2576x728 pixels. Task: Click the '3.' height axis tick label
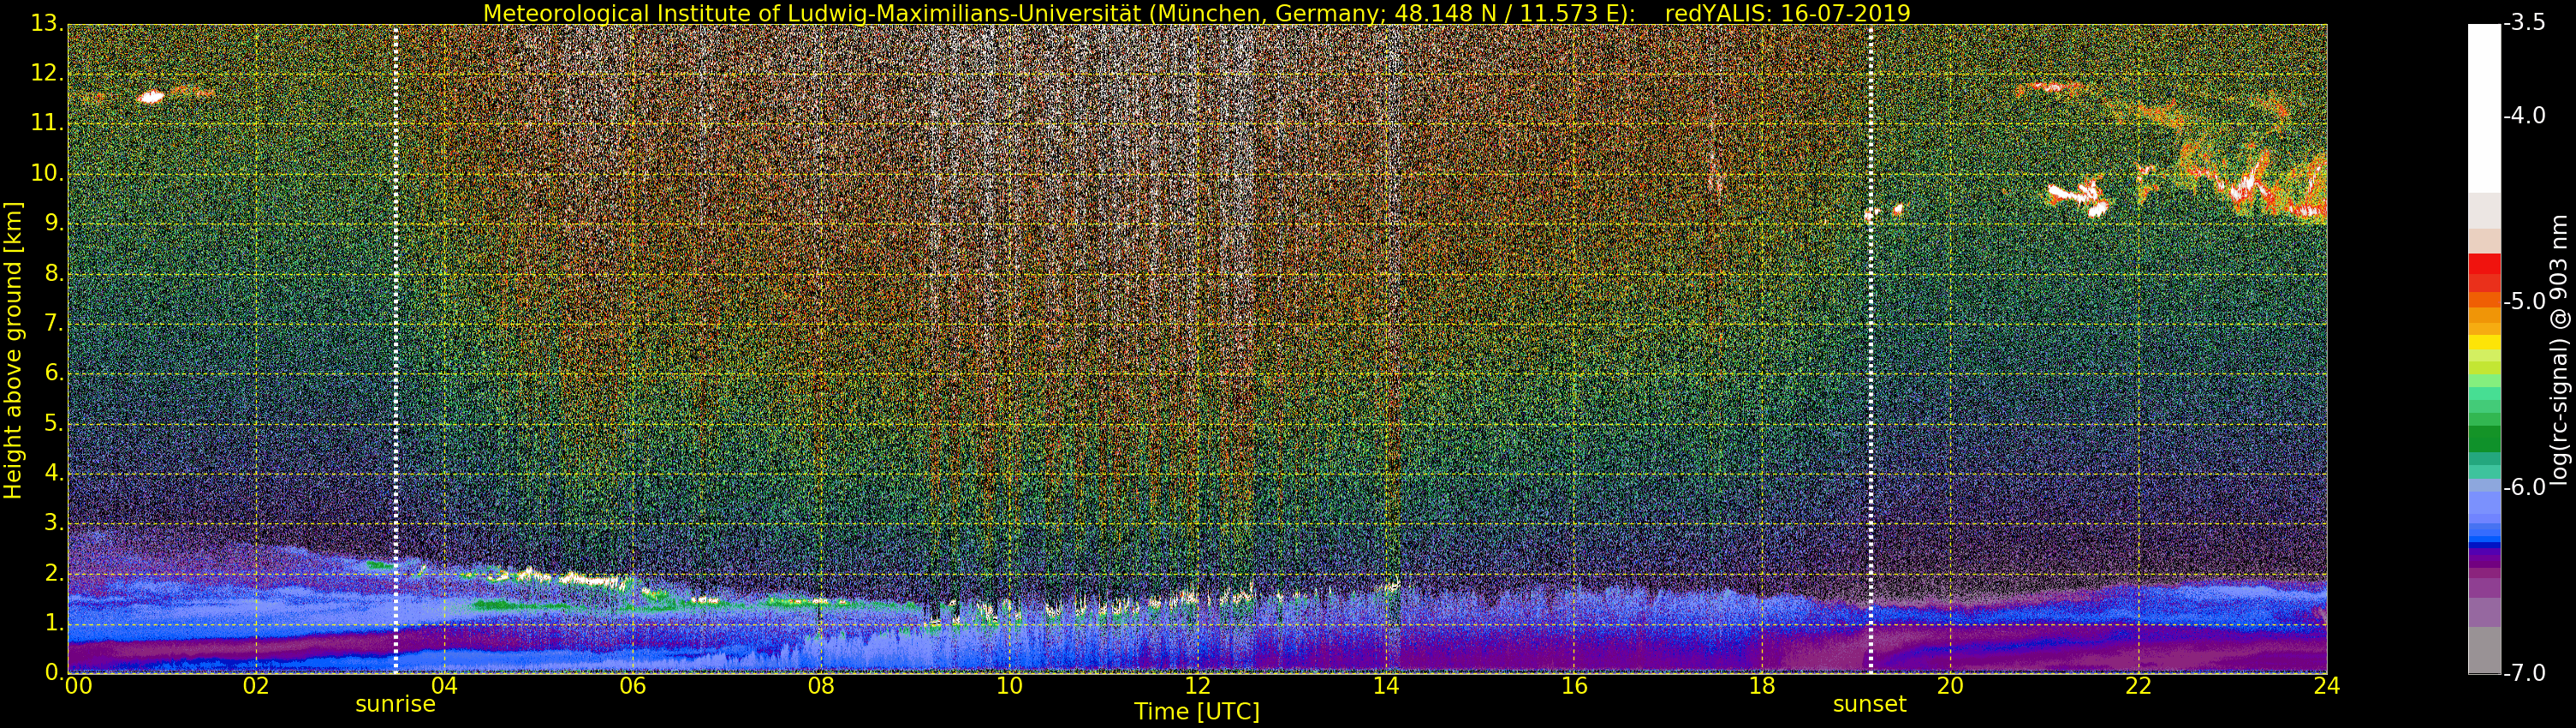pyautogui.click(x=53, y=523)
